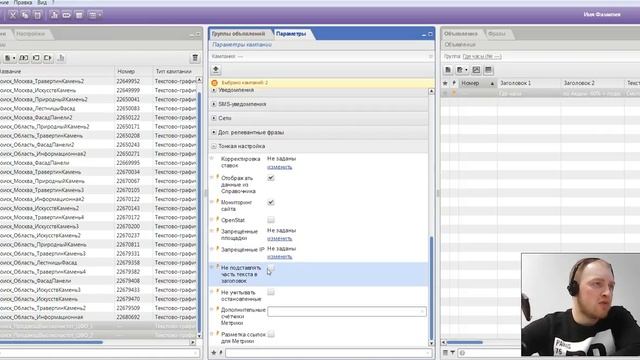
Task: Click the calendar-style icon in purple toolbar
Action: (79, 15)
